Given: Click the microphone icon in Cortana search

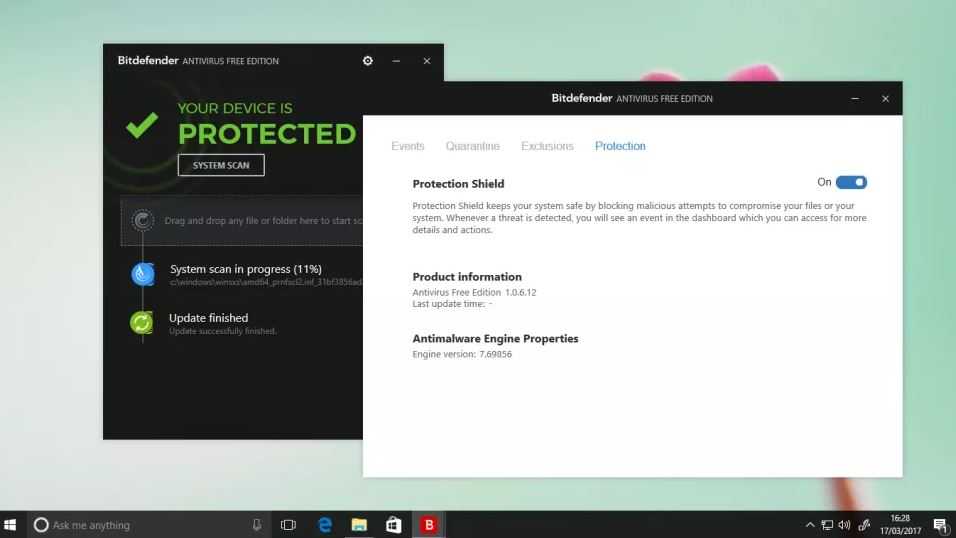Looking at the screenshot, I should [257, 525].
